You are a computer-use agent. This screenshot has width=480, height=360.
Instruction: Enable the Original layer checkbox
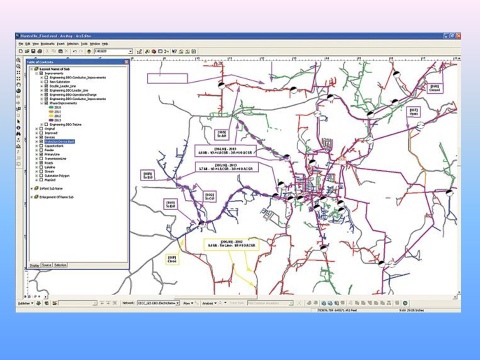41,129
